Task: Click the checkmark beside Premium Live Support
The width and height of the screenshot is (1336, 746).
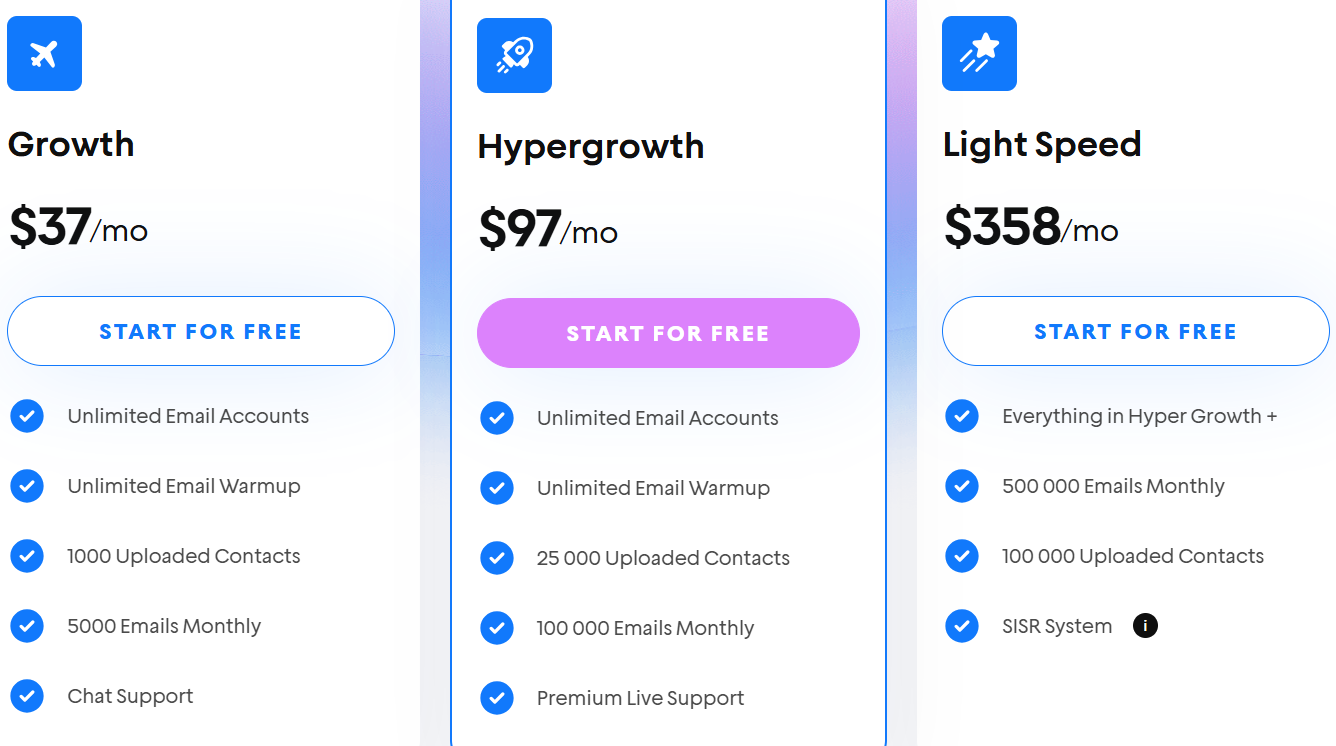Action: (497, 698)
